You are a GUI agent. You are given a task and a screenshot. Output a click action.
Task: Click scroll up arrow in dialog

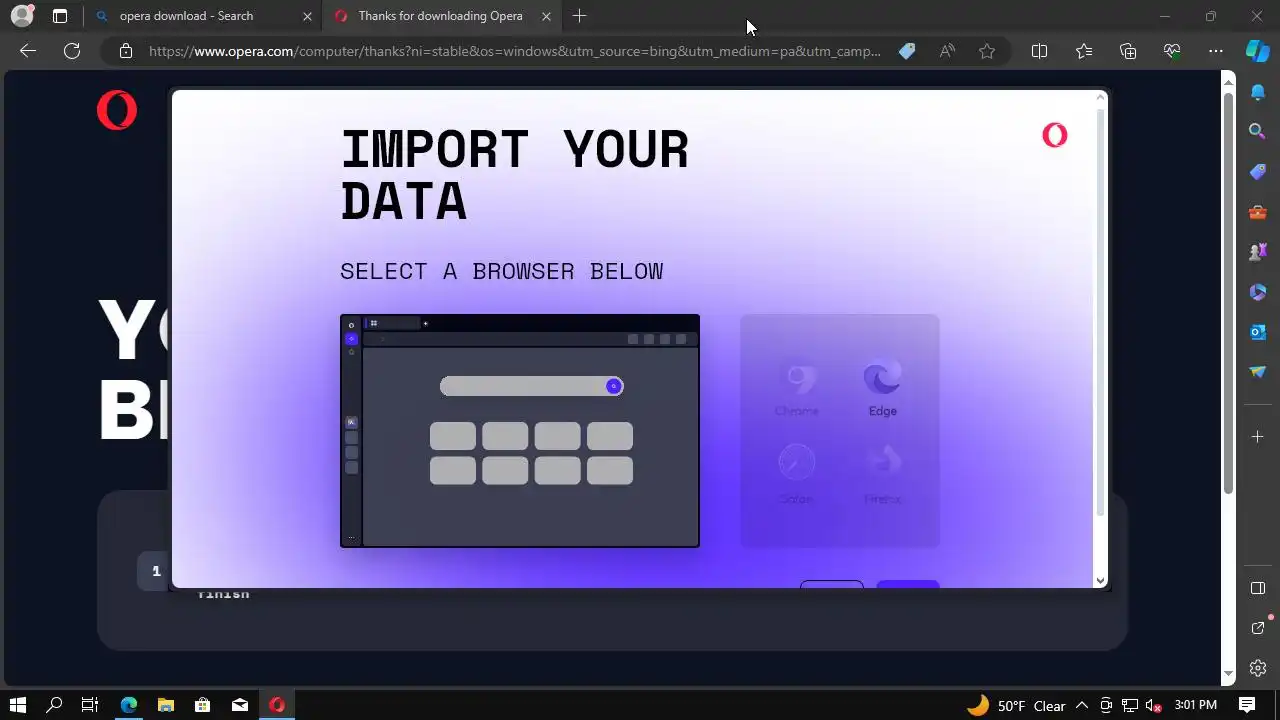click(x=1101, y=97)
